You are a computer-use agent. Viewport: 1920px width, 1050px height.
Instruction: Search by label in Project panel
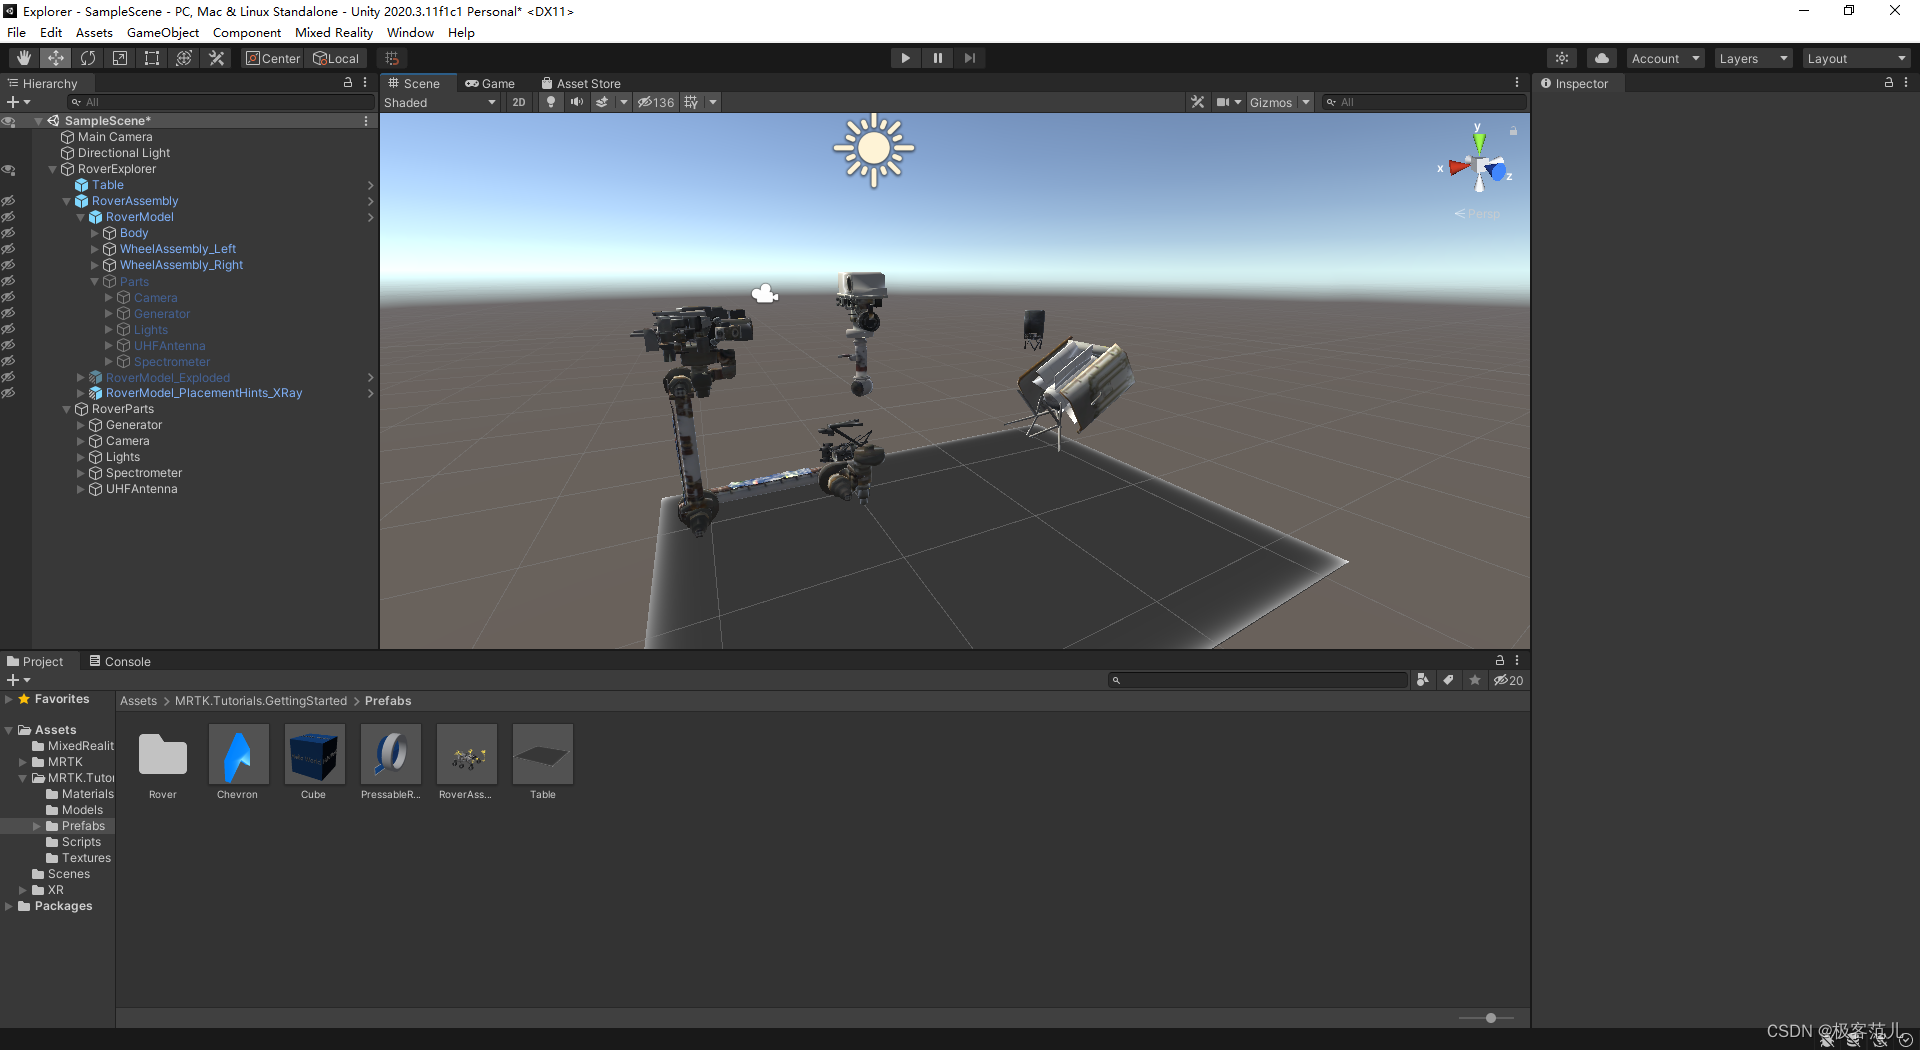pos(1449,680)
